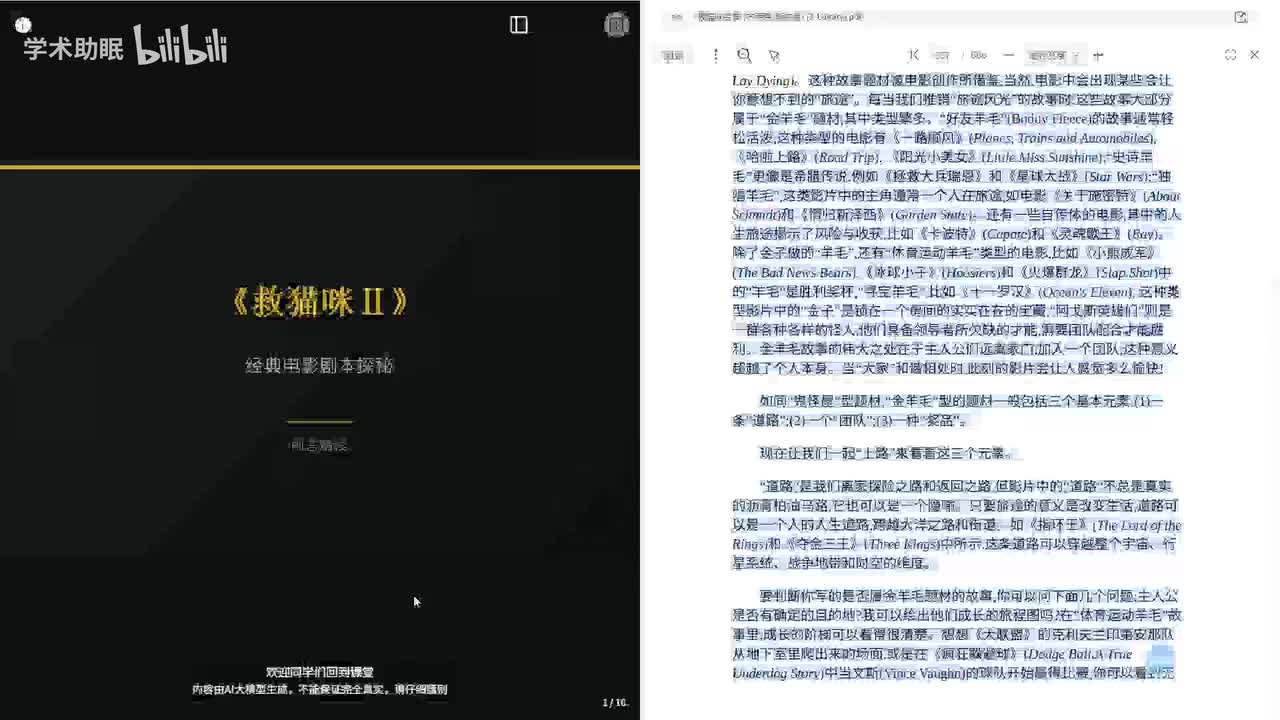The width and height of the screenshot is (1280, 720).
Task: Select the cursor pointer tool in PDF toolbar
Action: click(774, 56)
